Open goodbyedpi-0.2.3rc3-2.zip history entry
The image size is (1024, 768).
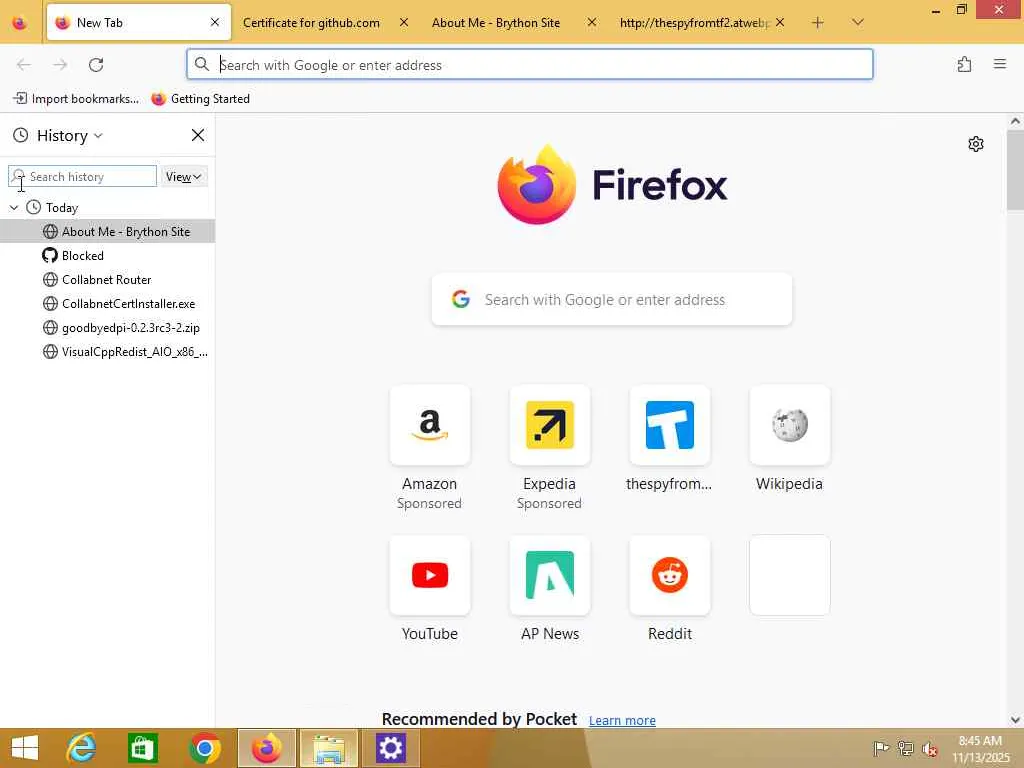108,328
